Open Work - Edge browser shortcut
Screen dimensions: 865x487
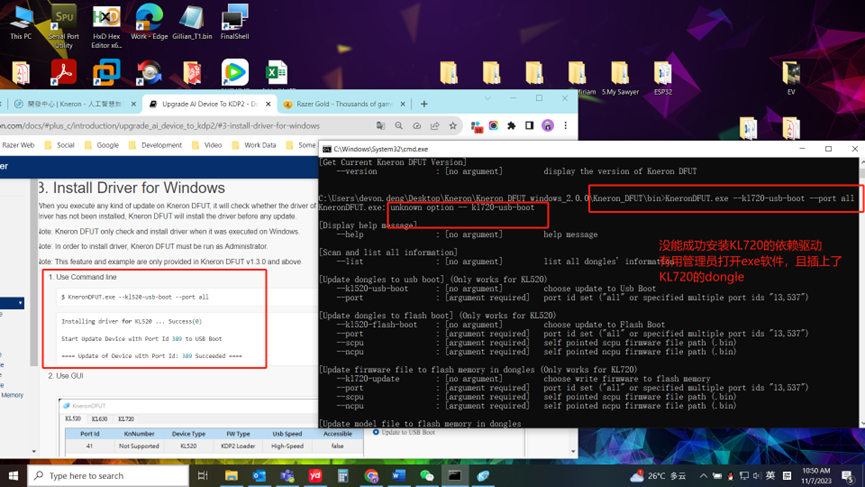149,23
